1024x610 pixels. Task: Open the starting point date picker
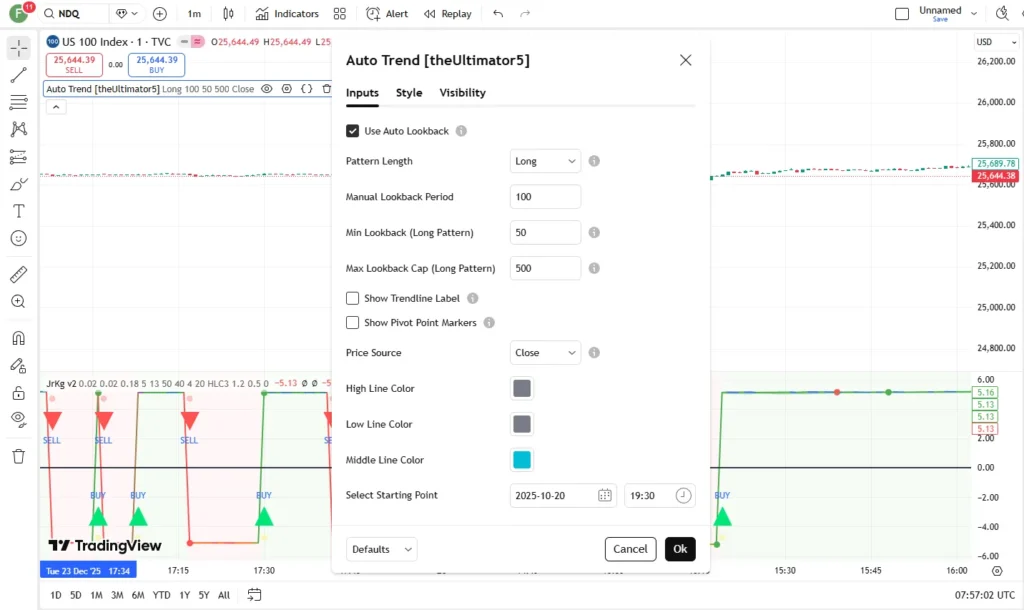[563, 496]
